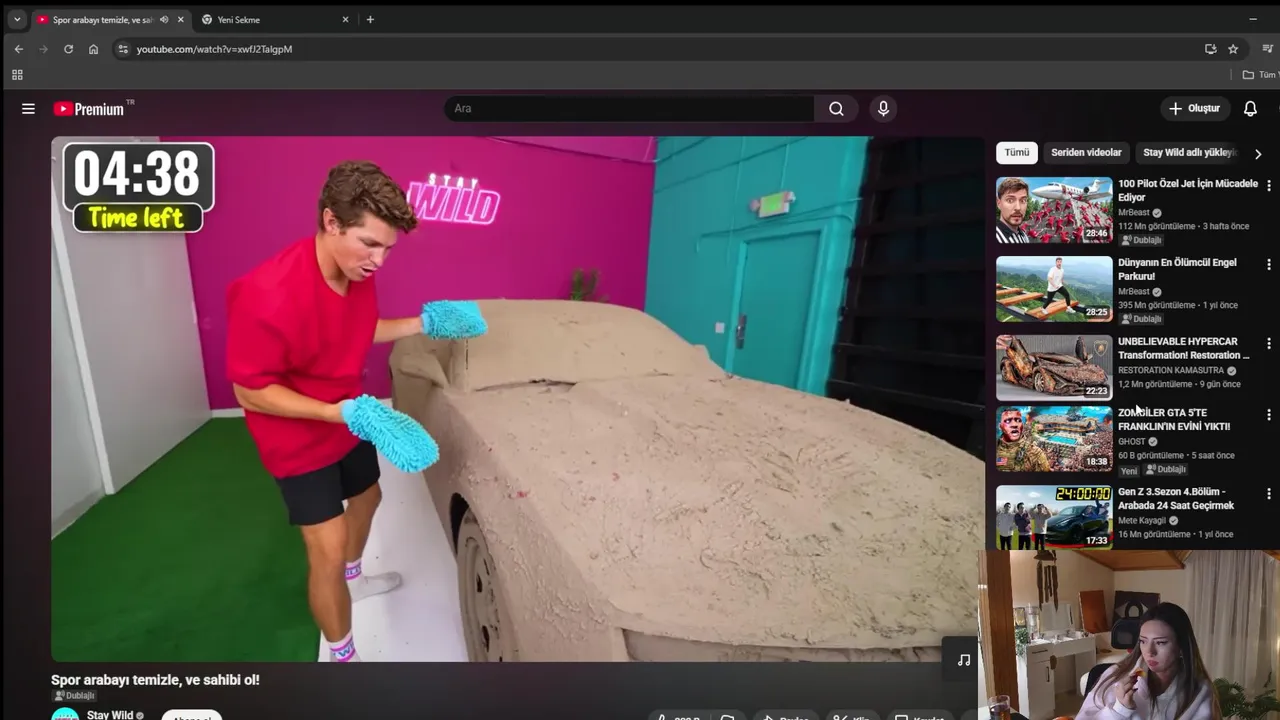Image resolution: width=1280 pixels, height=720 pixels.
Task: Pause the playing car cleaning video
Action: pyautogui.click(x=518, y=398)
